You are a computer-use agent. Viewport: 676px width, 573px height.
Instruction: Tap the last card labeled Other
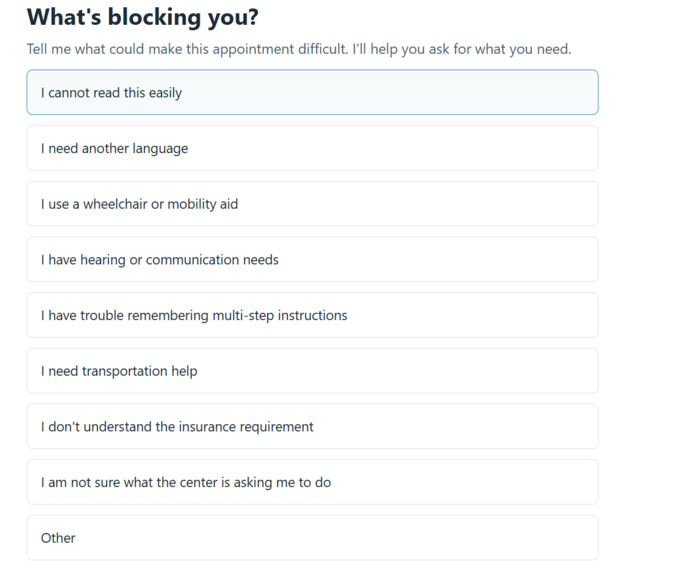[312, 537]
